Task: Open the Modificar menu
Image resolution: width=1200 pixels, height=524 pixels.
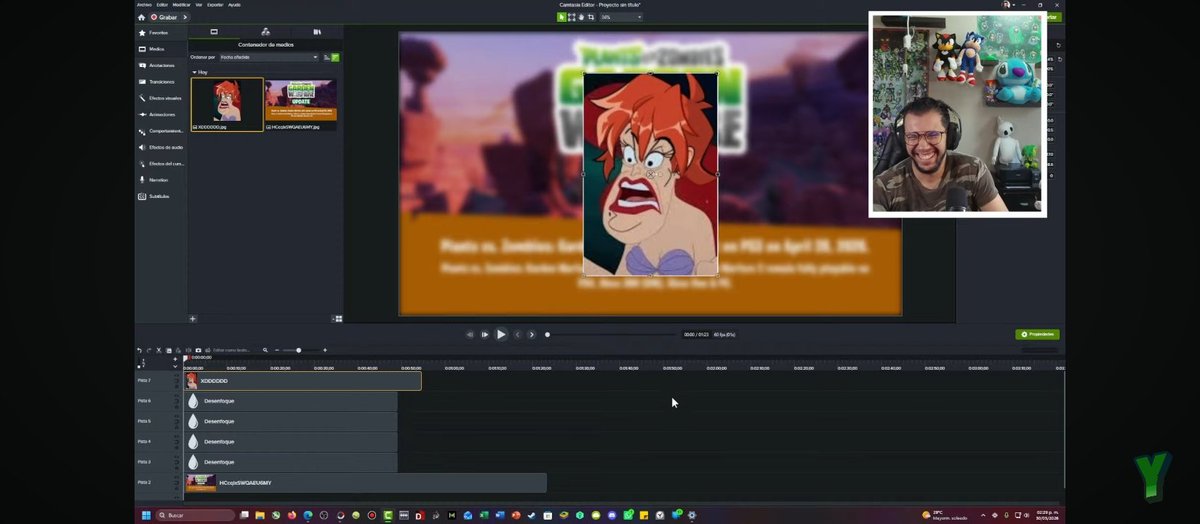Action: coord(182,4)
